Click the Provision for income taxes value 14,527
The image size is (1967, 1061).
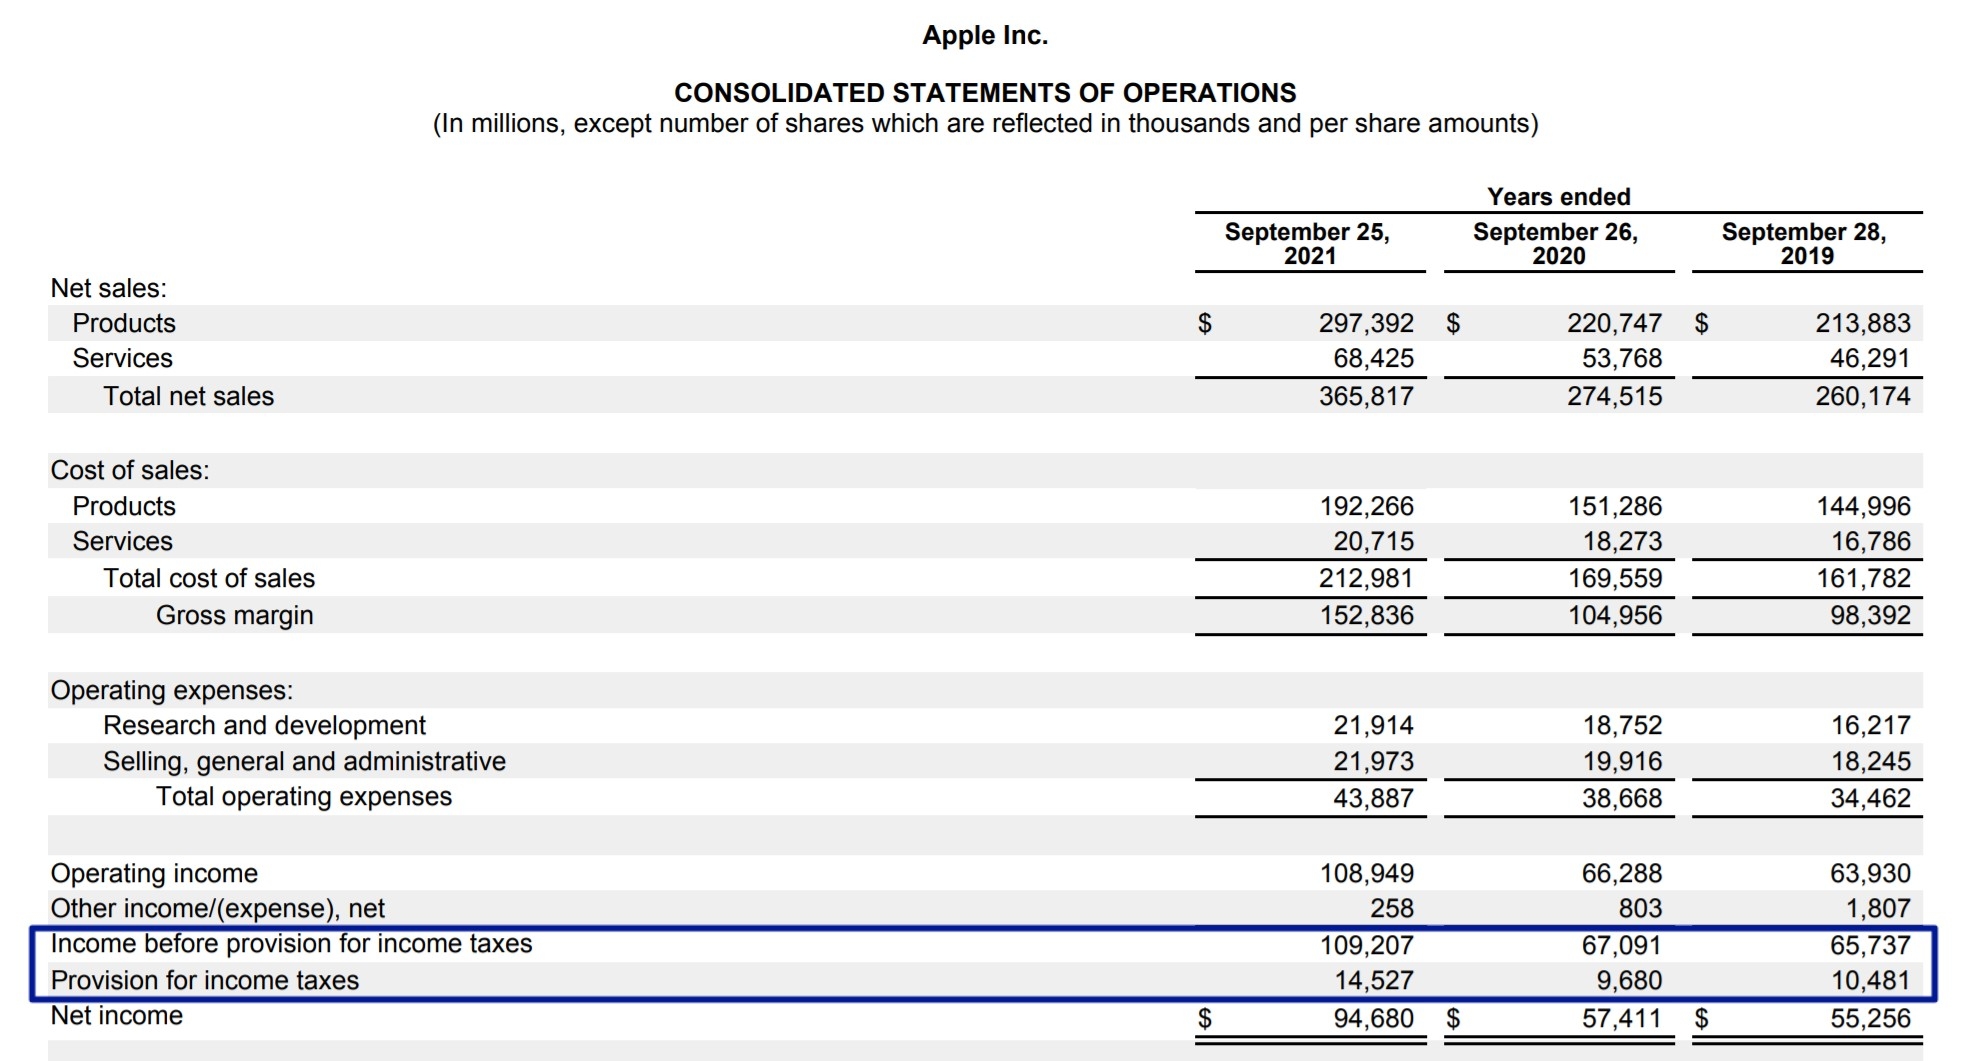[x=1377, y=979]
